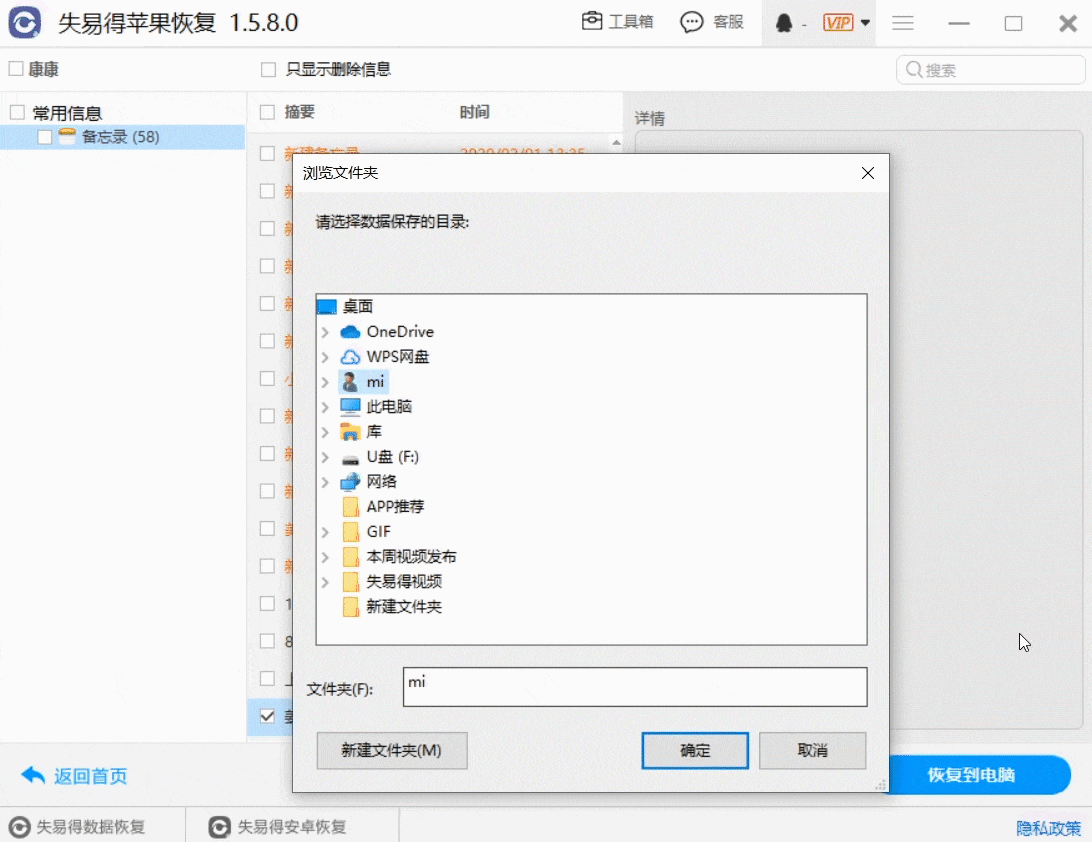The width and height of the screenshot is (1092, 842).
Task: Open the 工具箱 toolbox
Action: (617, 22)
